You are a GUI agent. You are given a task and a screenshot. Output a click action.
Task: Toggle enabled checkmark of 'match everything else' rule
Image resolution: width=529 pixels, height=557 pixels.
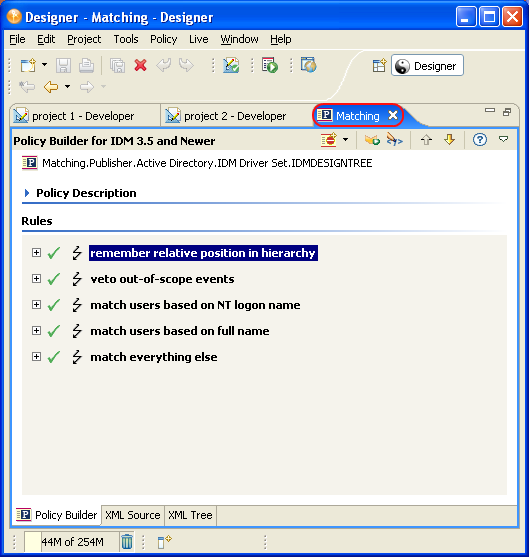click(54, 357)
